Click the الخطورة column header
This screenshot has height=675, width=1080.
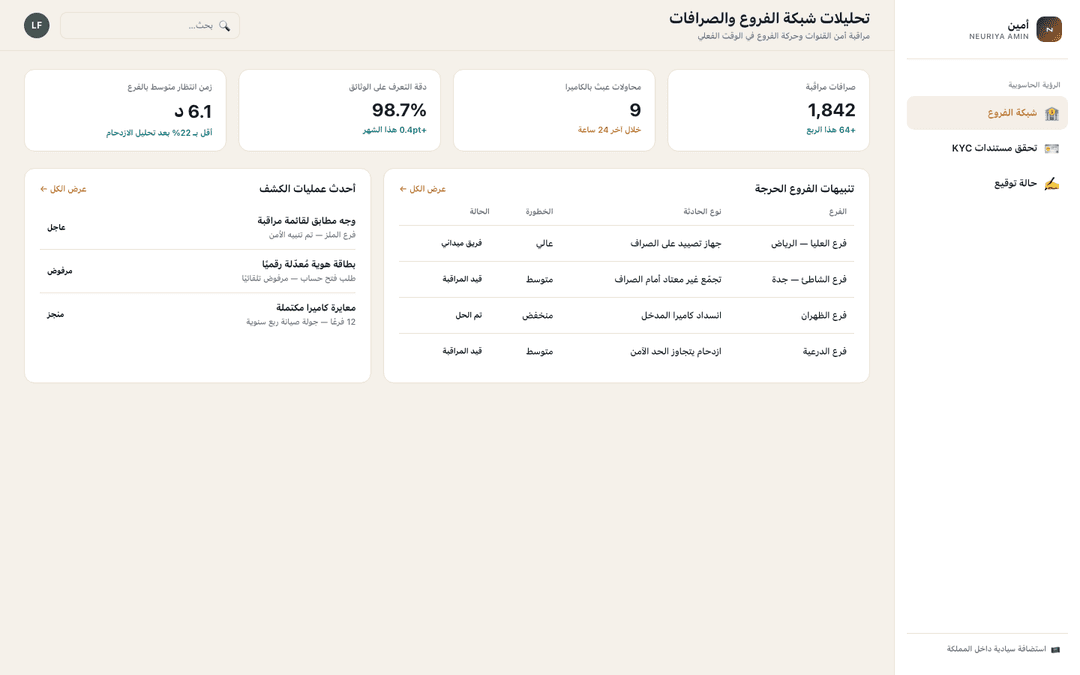click(x=539, y=212)
